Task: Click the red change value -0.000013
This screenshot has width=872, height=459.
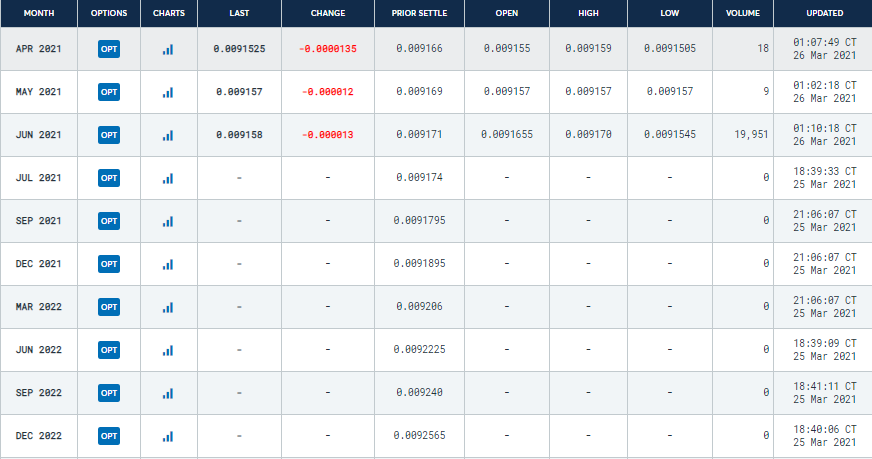Action: click(328, 135)
